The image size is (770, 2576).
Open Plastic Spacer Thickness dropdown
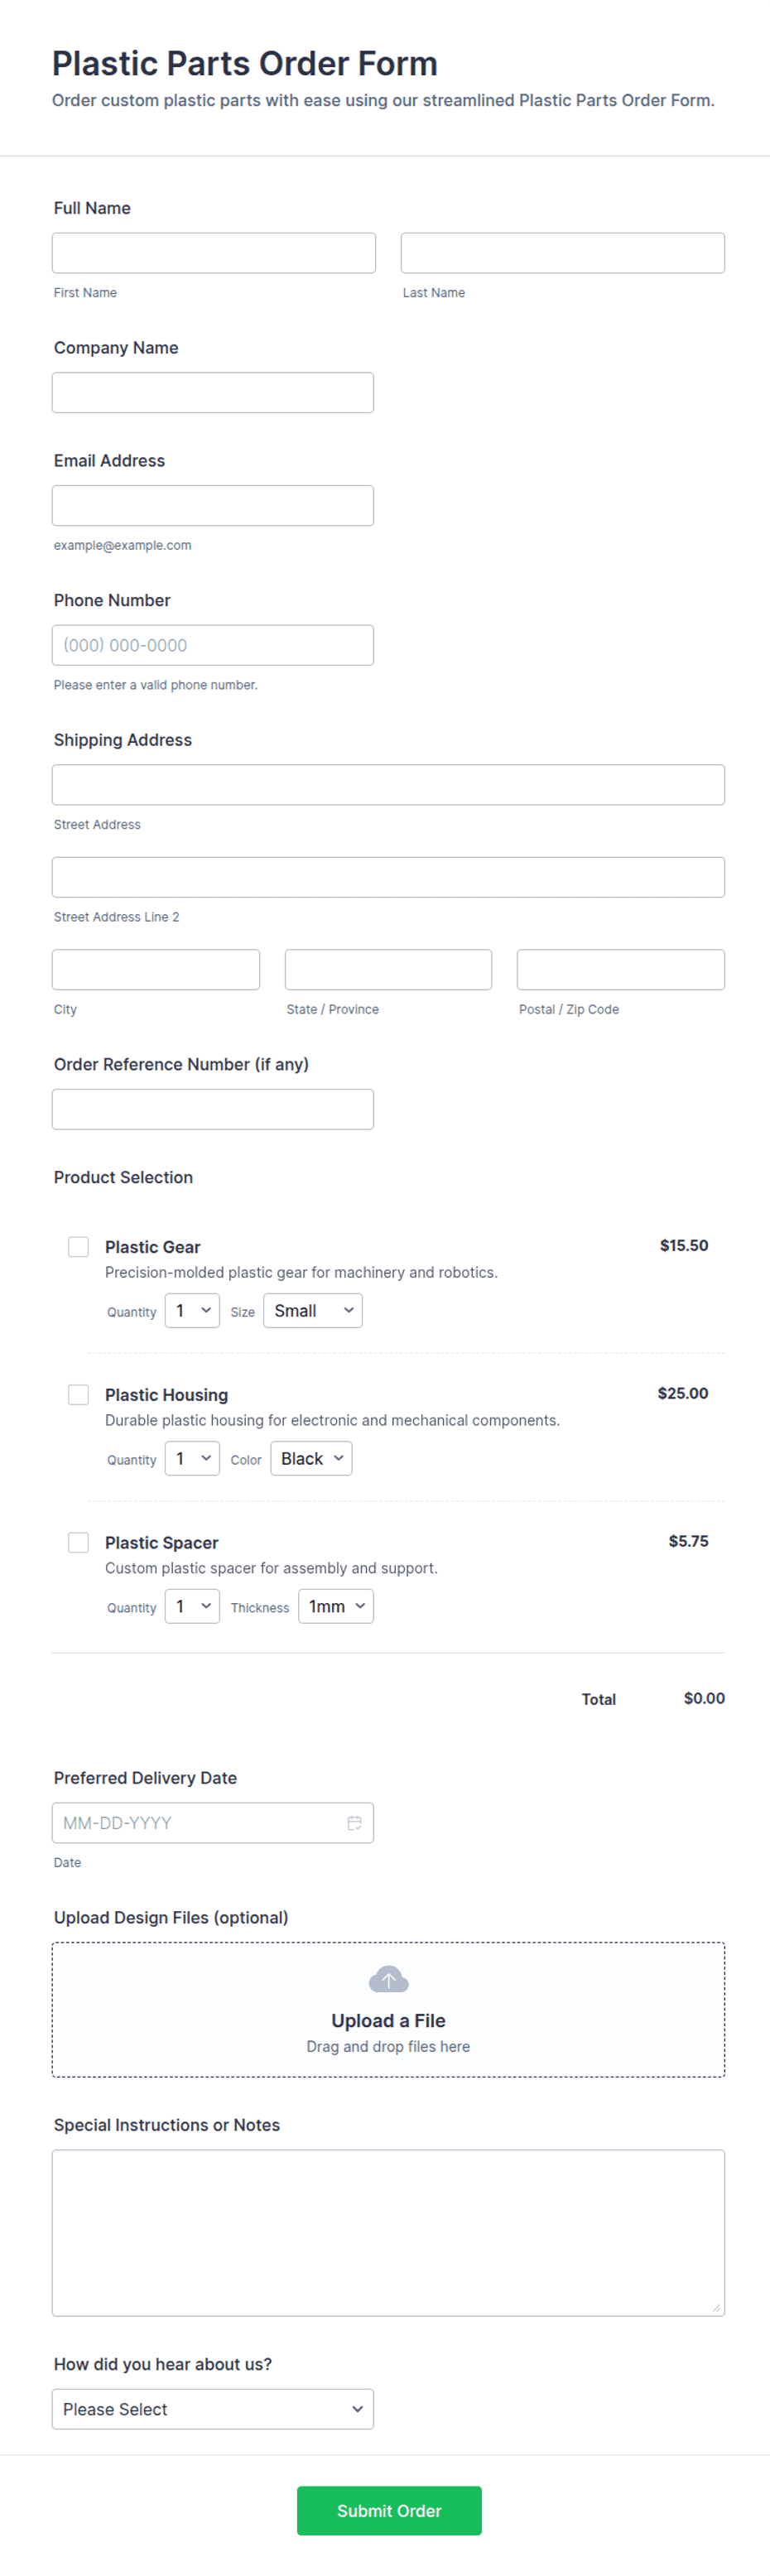336,1607
